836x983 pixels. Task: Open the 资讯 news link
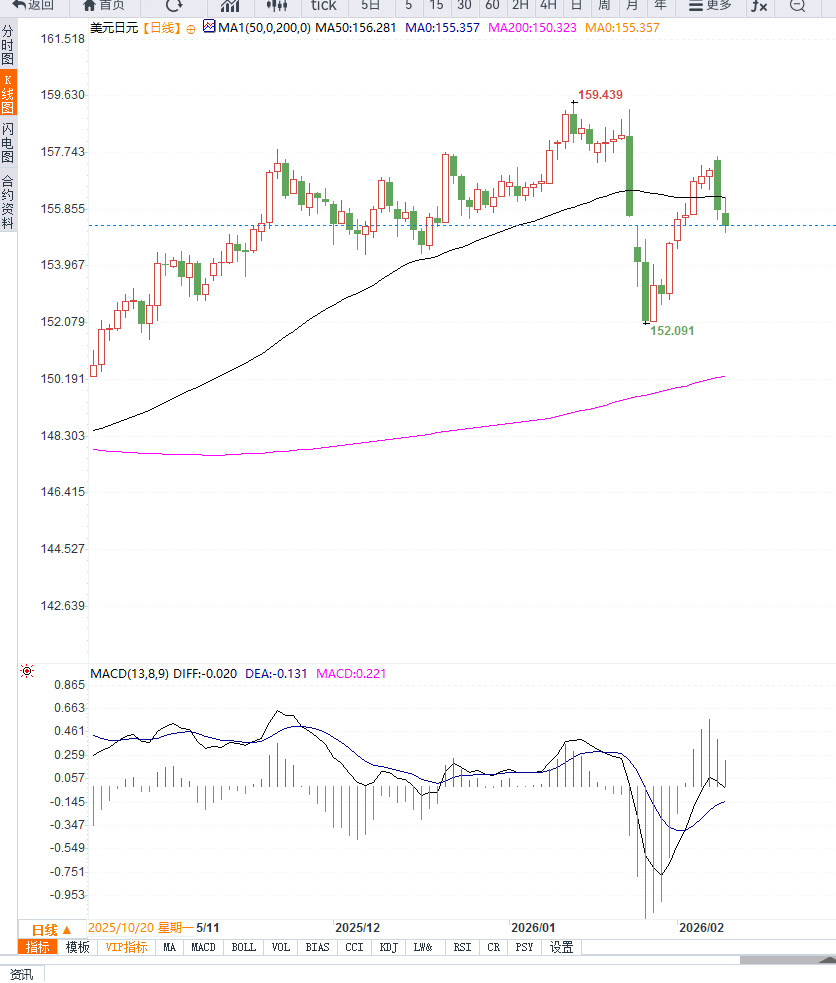tap(21, 974)
